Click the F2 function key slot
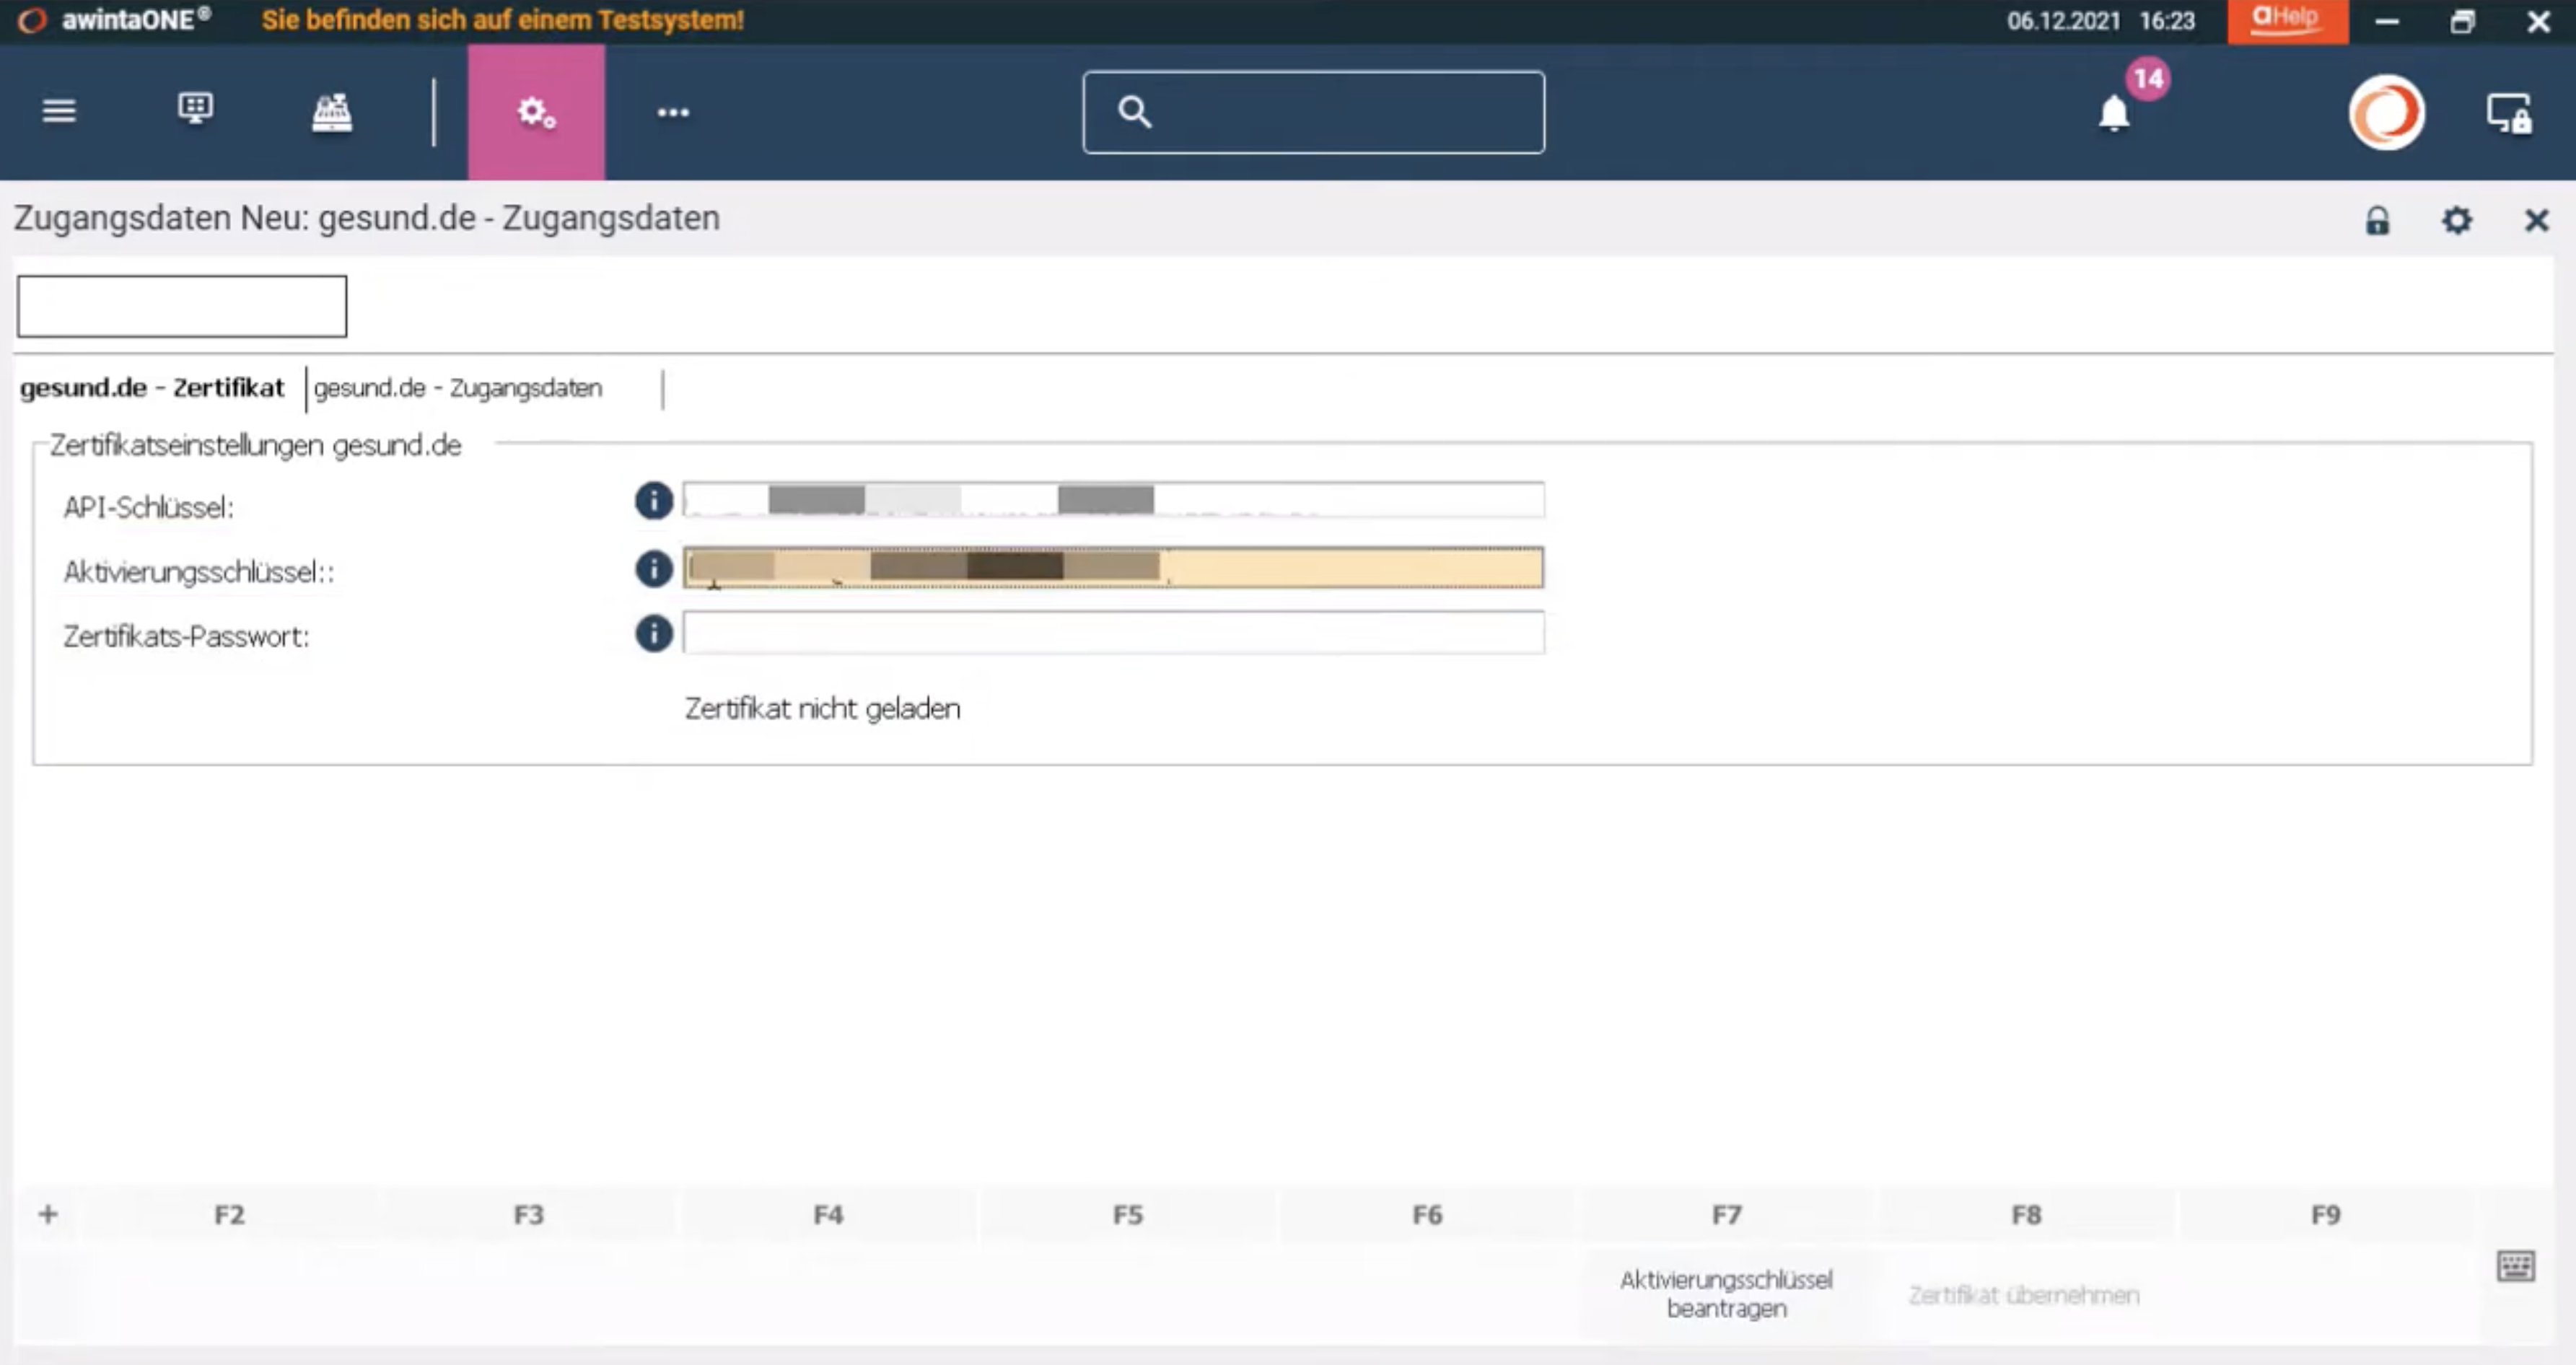 click(x=229, y=1215)
